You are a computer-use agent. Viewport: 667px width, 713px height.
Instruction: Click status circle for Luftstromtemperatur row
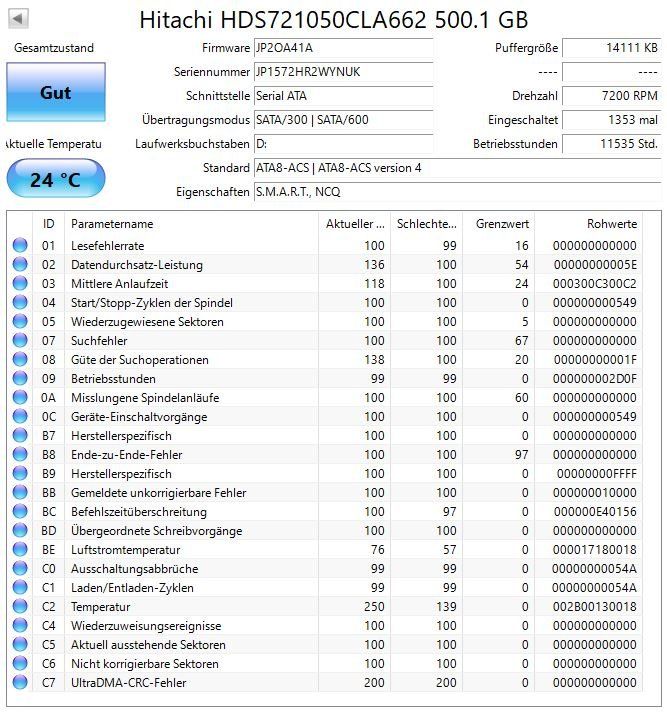tap(20, 550)
